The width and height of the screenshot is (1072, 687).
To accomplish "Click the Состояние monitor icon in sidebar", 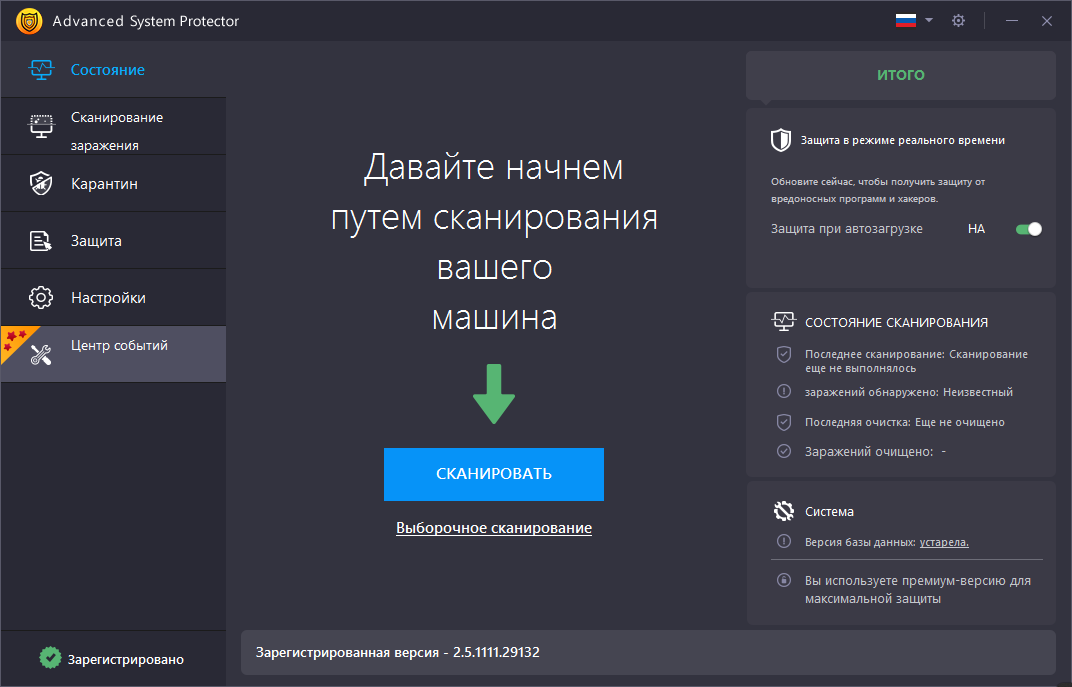I will coord(41,69).
